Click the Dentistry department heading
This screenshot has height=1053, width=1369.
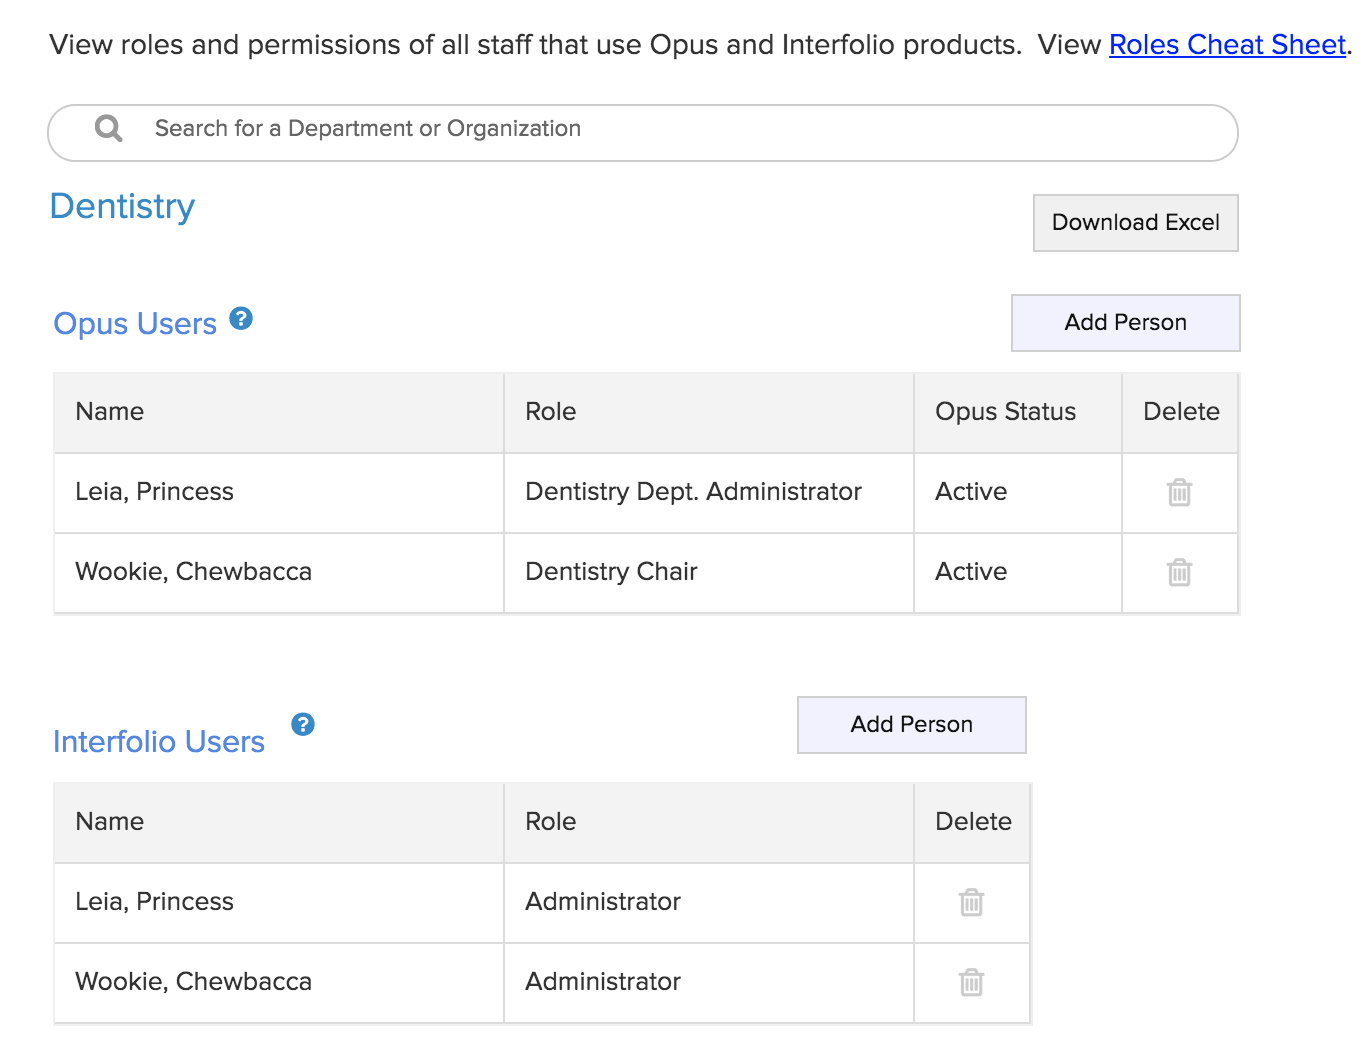[122, 206]
